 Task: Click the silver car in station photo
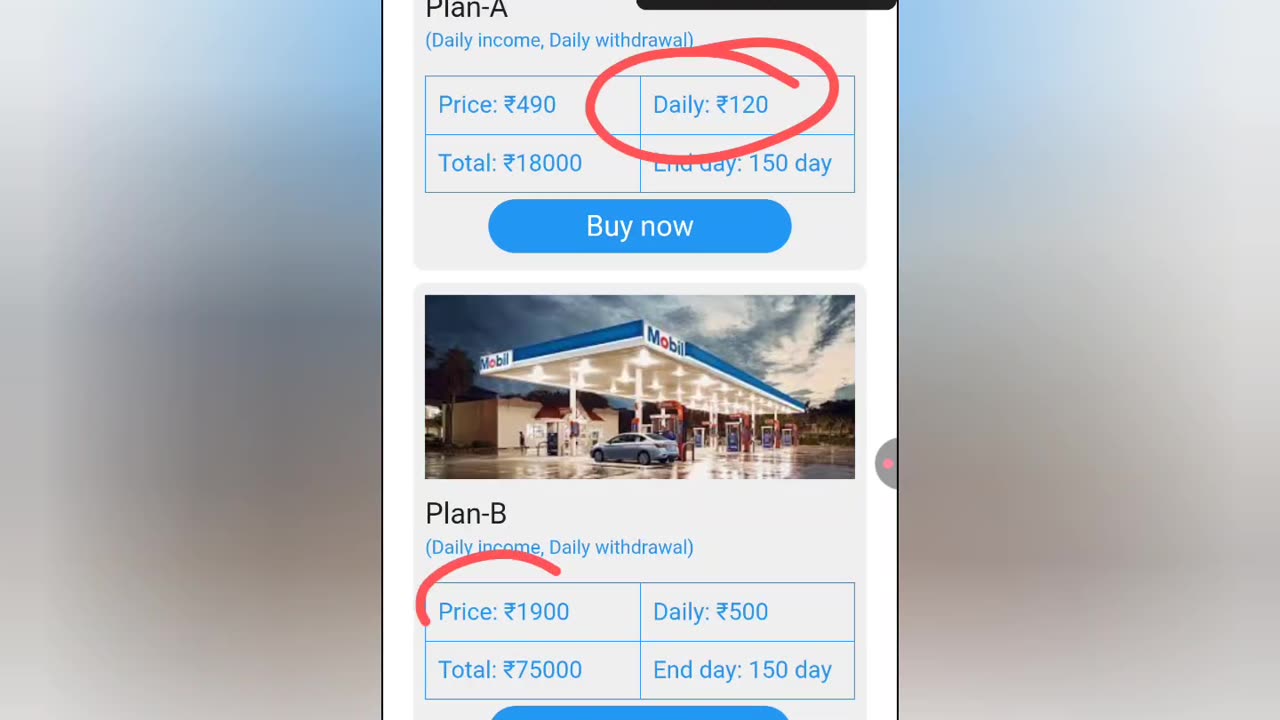click(634, 449)
